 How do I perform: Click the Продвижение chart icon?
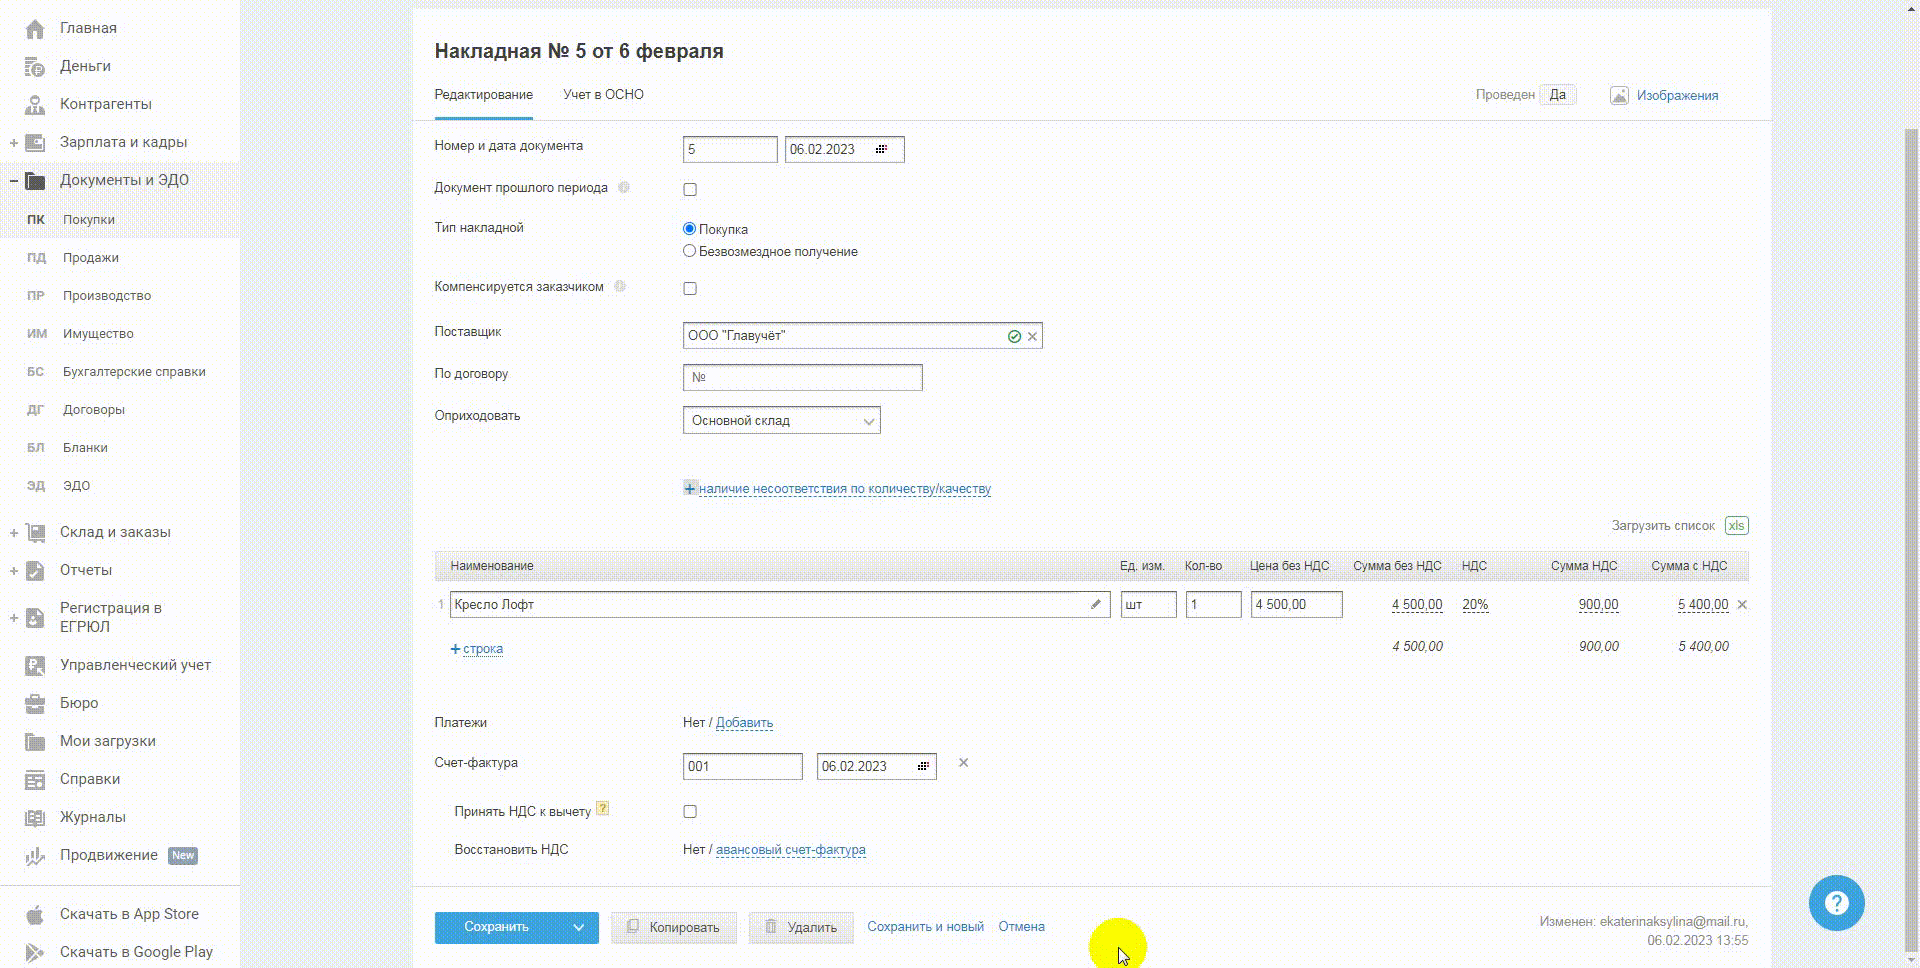click(35, 856)
